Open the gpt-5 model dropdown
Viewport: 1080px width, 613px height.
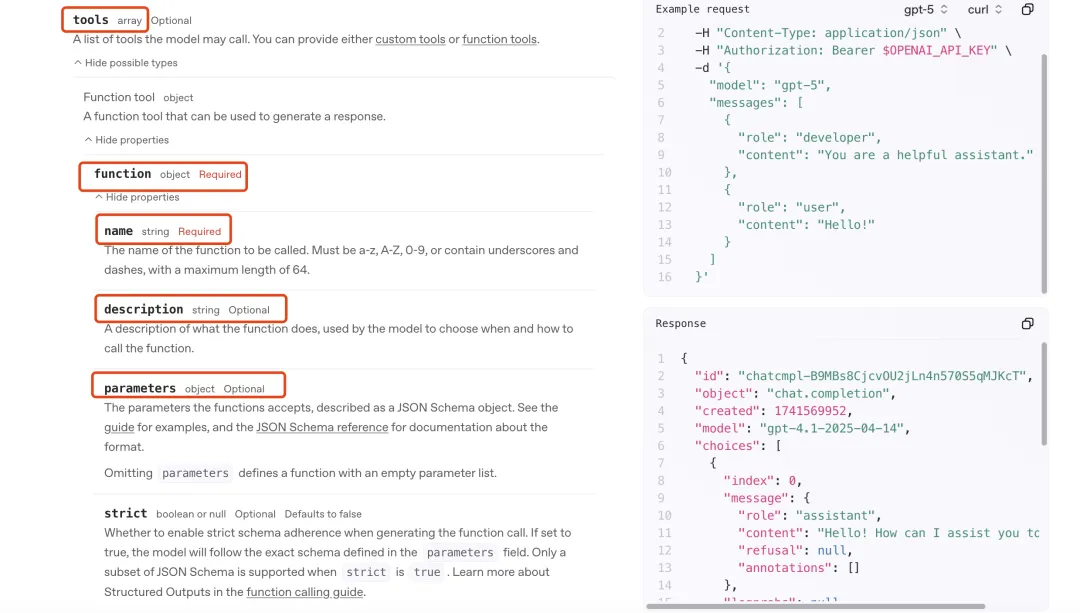925,10
